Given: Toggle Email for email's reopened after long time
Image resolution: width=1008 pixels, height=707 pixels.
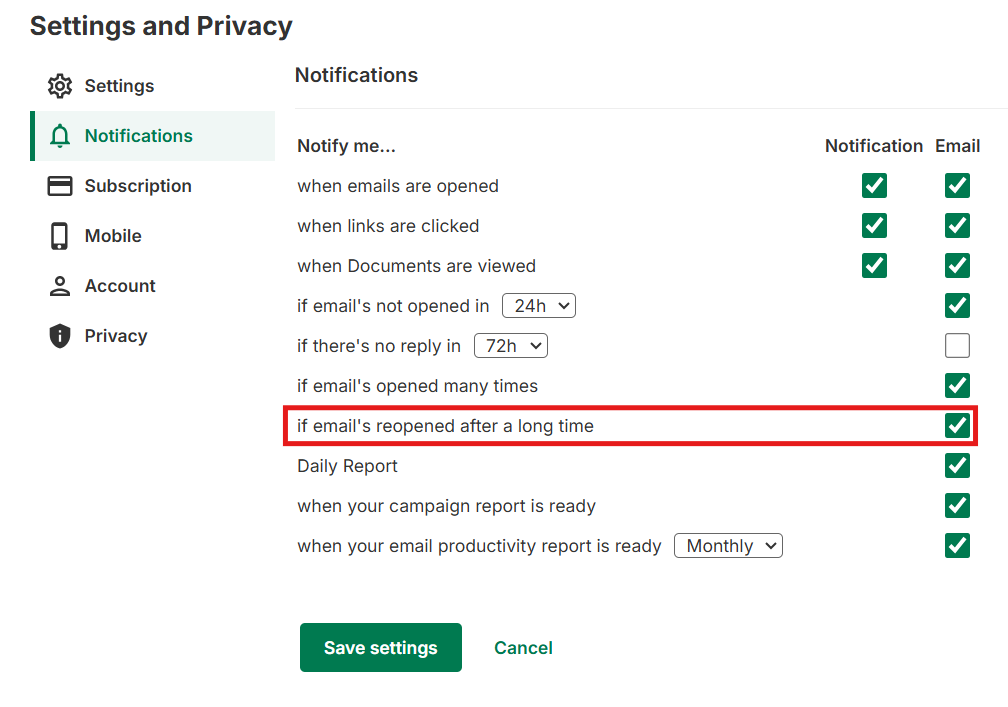Looking at the screenshot, I should (x=957, y=426).
